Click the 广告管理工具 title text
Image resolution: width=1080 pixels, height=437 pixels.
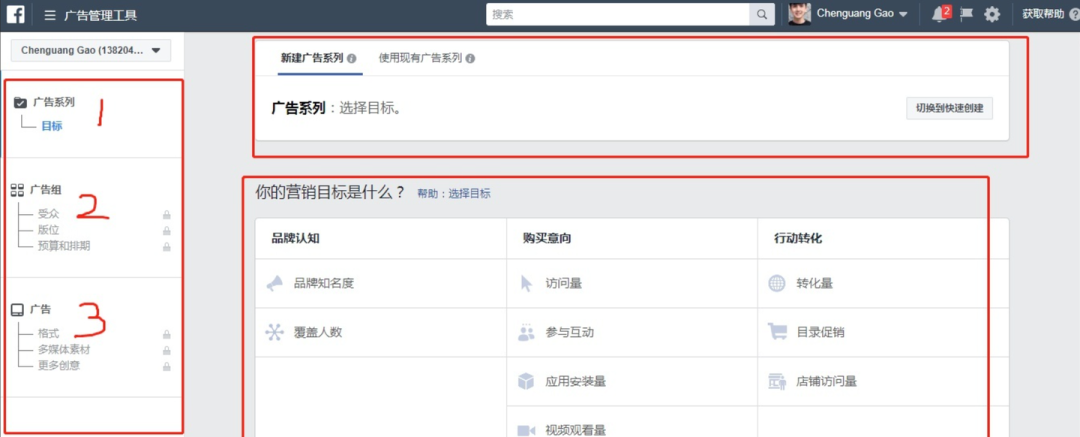click(x=101, y=14)
